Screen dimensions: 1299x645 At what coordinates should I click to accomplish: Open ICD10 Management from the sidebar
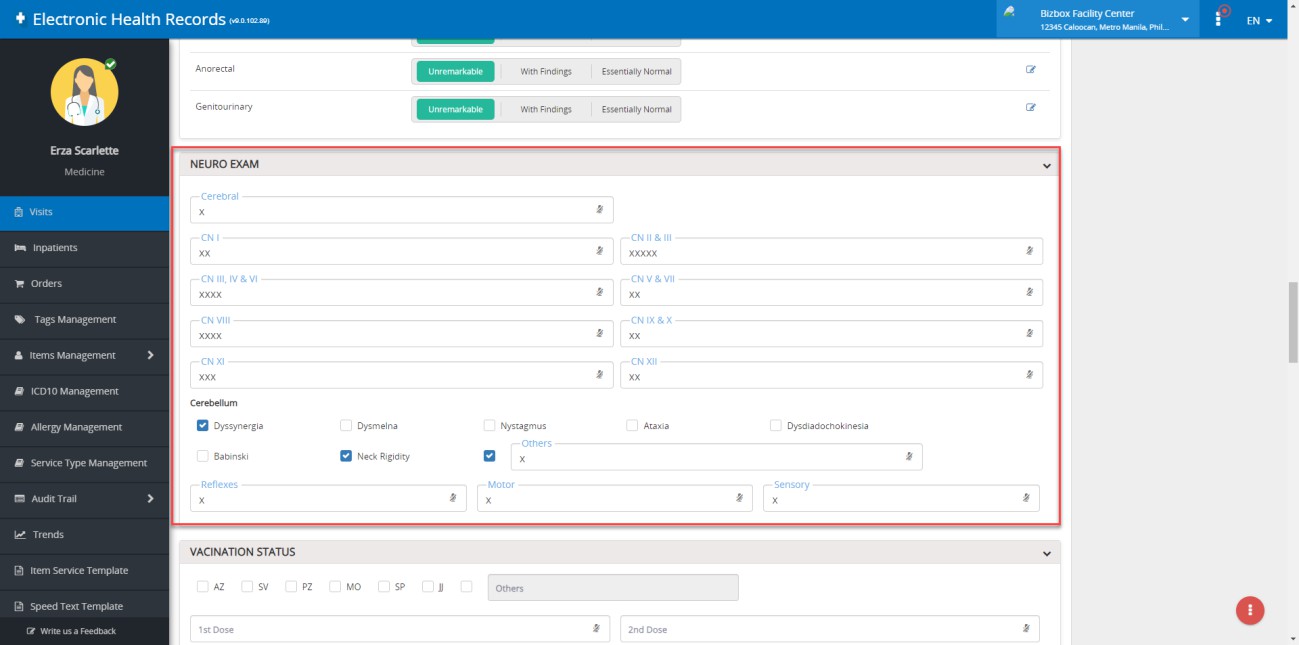(x=85, y=390)
